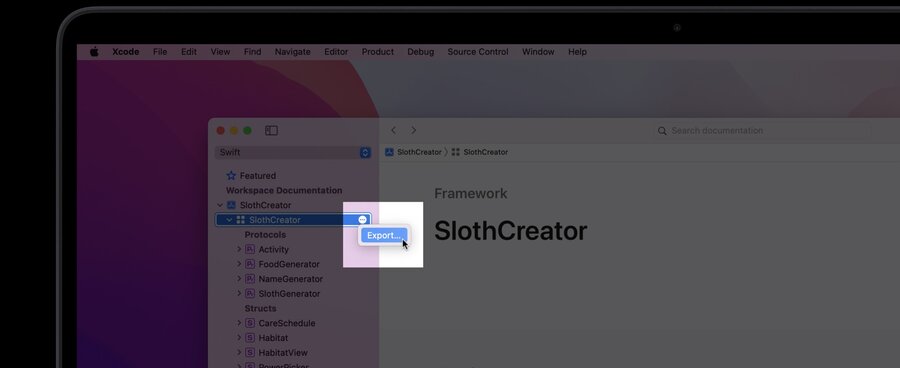Click the search magnifier icon
The height and width of the screenshot is (368, 900).
(662, 131)
